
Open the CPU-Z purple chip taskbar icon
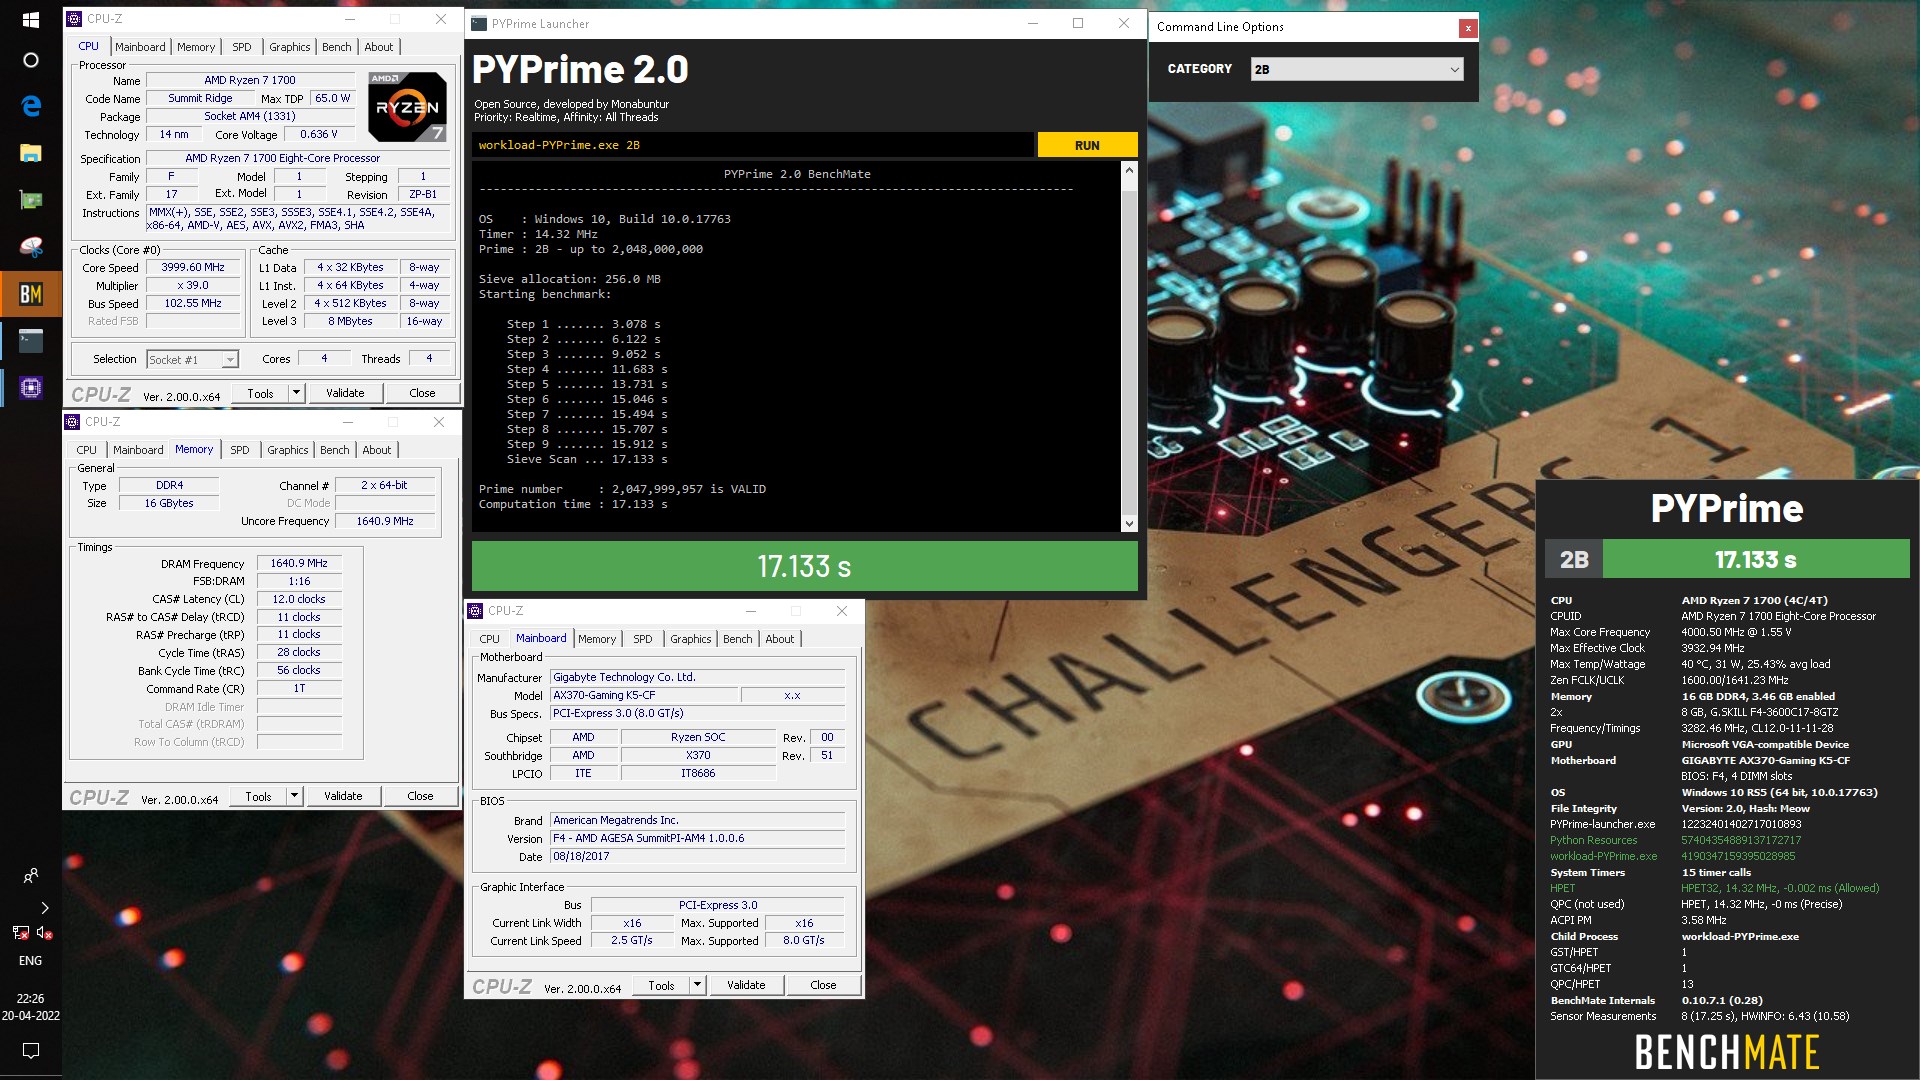(30, 388)
